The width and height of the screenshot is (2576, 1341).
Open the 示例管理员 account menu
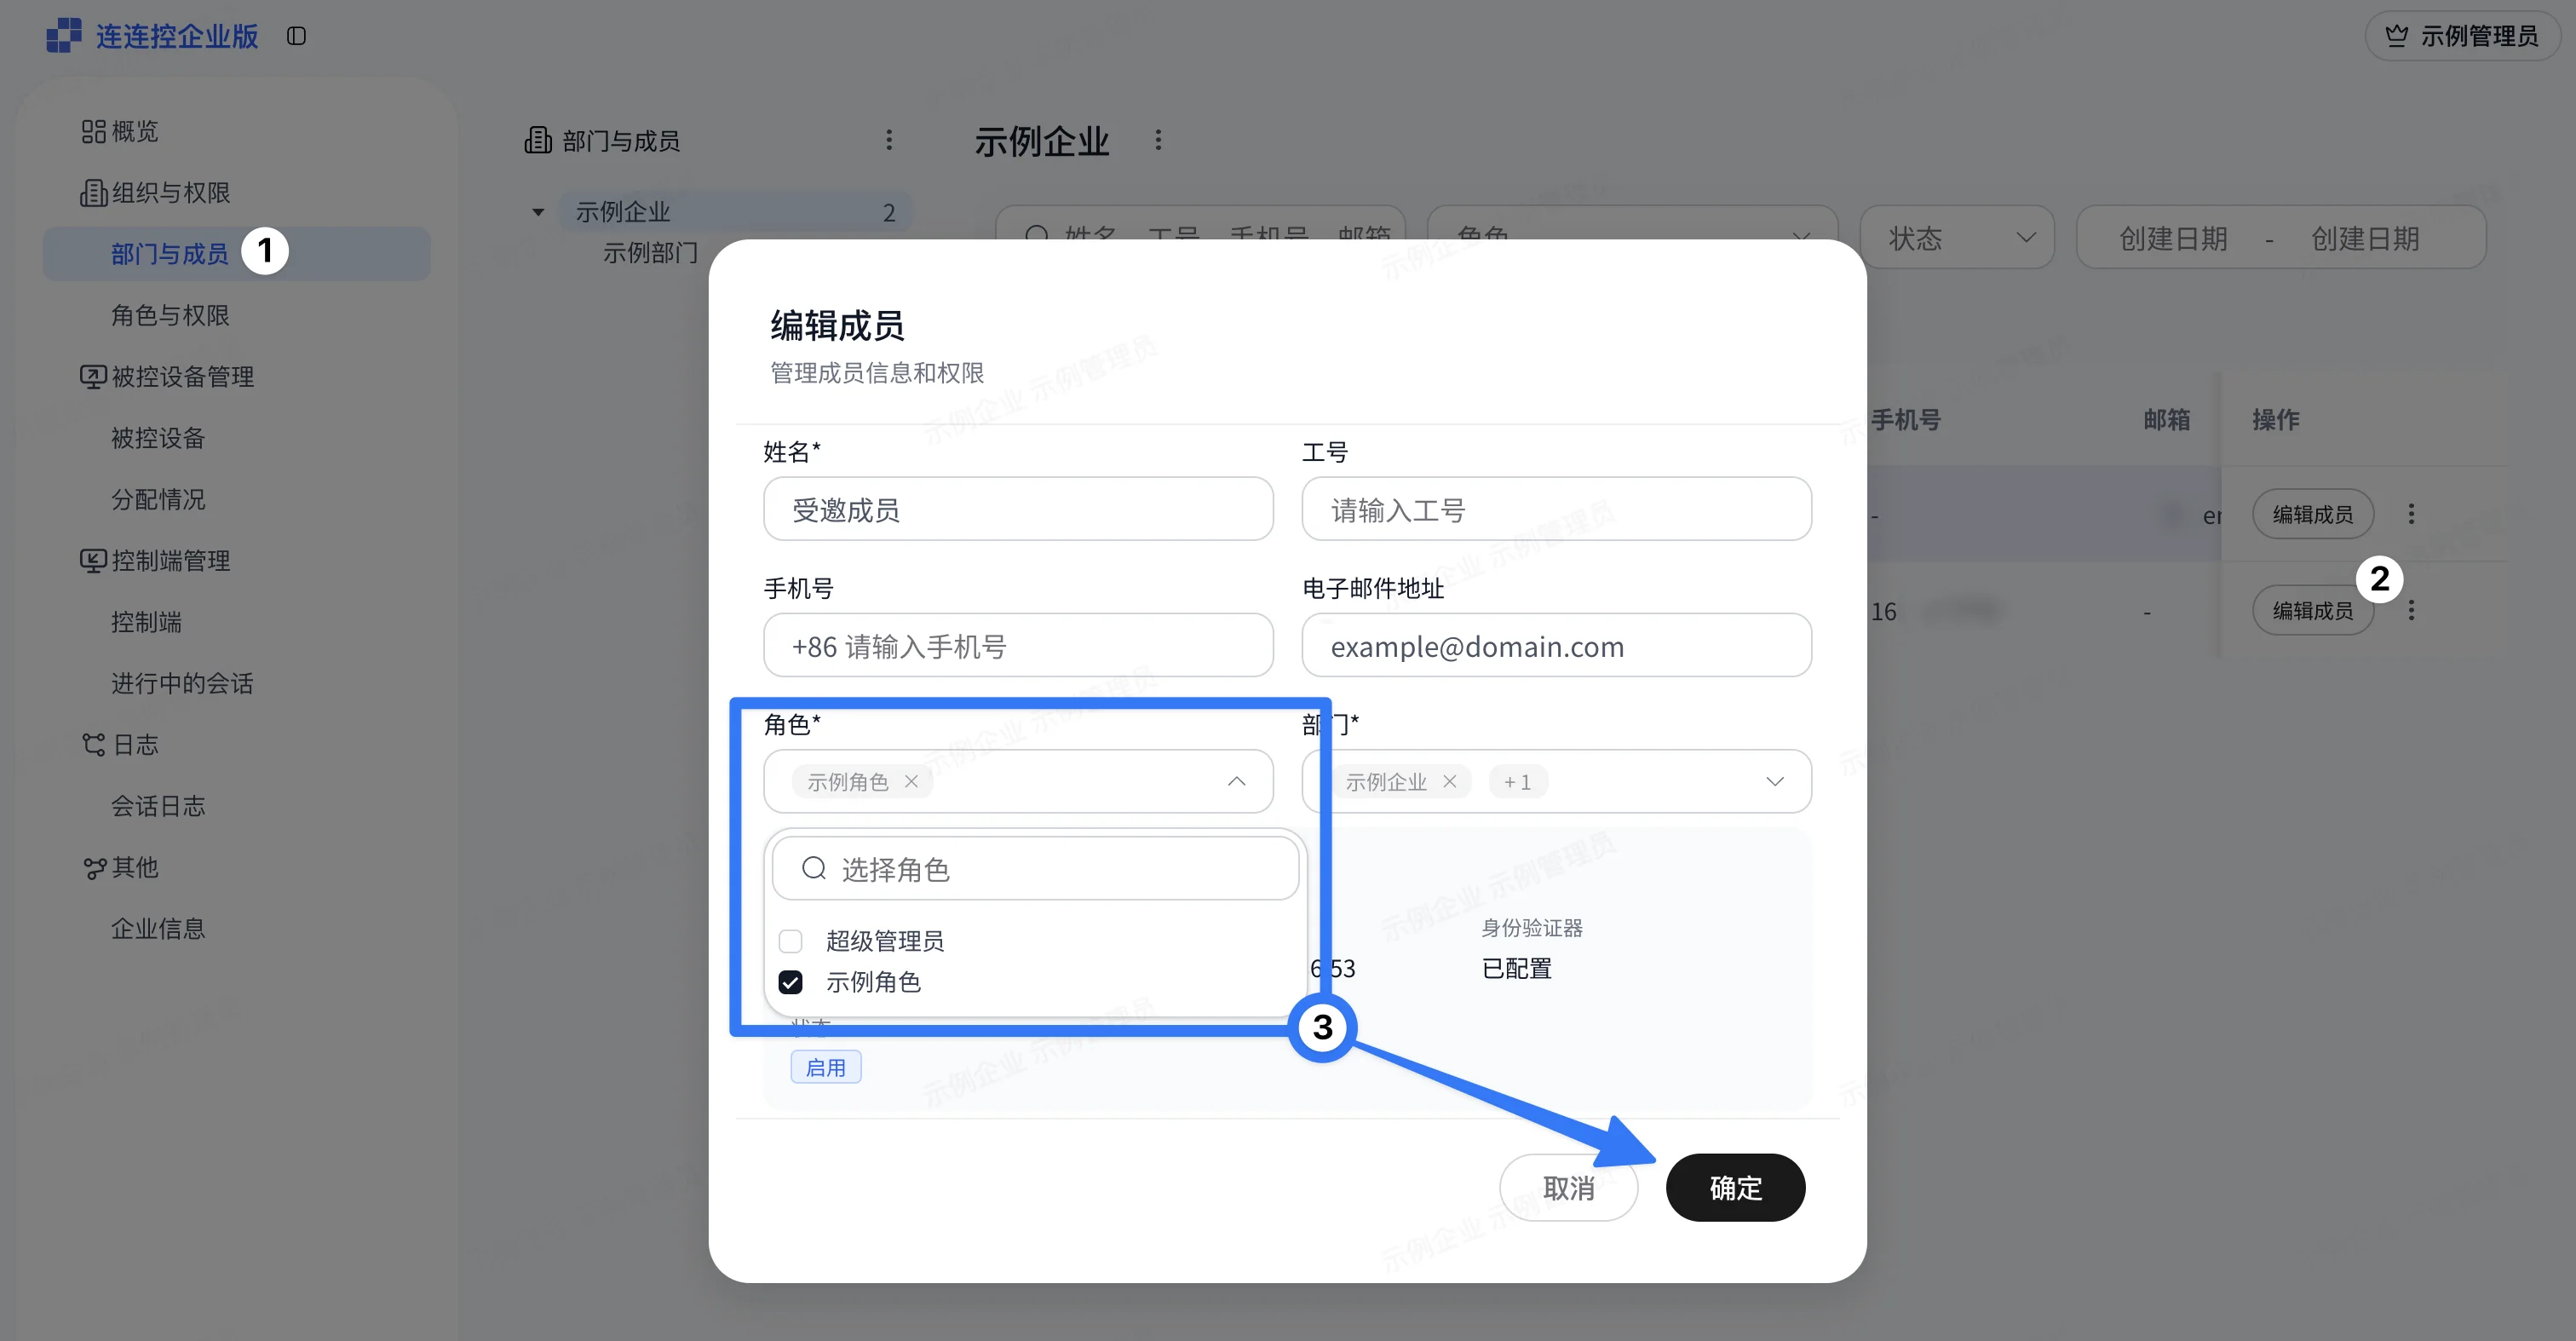2462,36
